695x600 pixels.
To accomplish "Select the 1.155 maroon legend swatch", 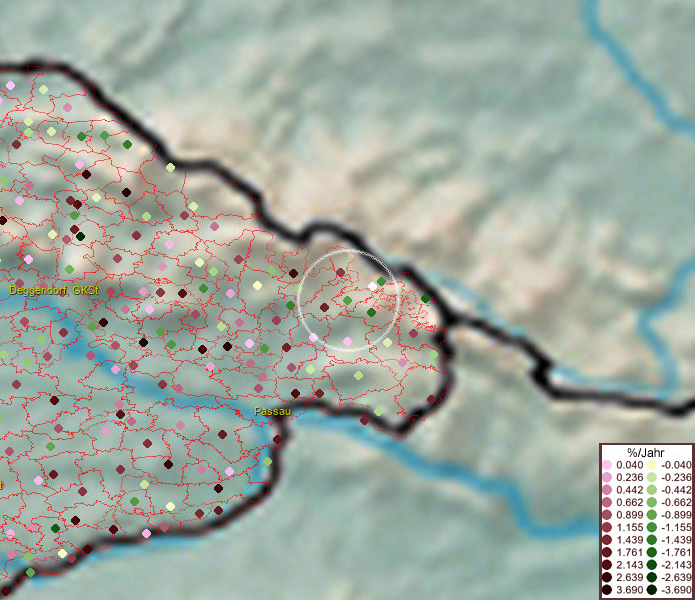I will pos(607,527).
